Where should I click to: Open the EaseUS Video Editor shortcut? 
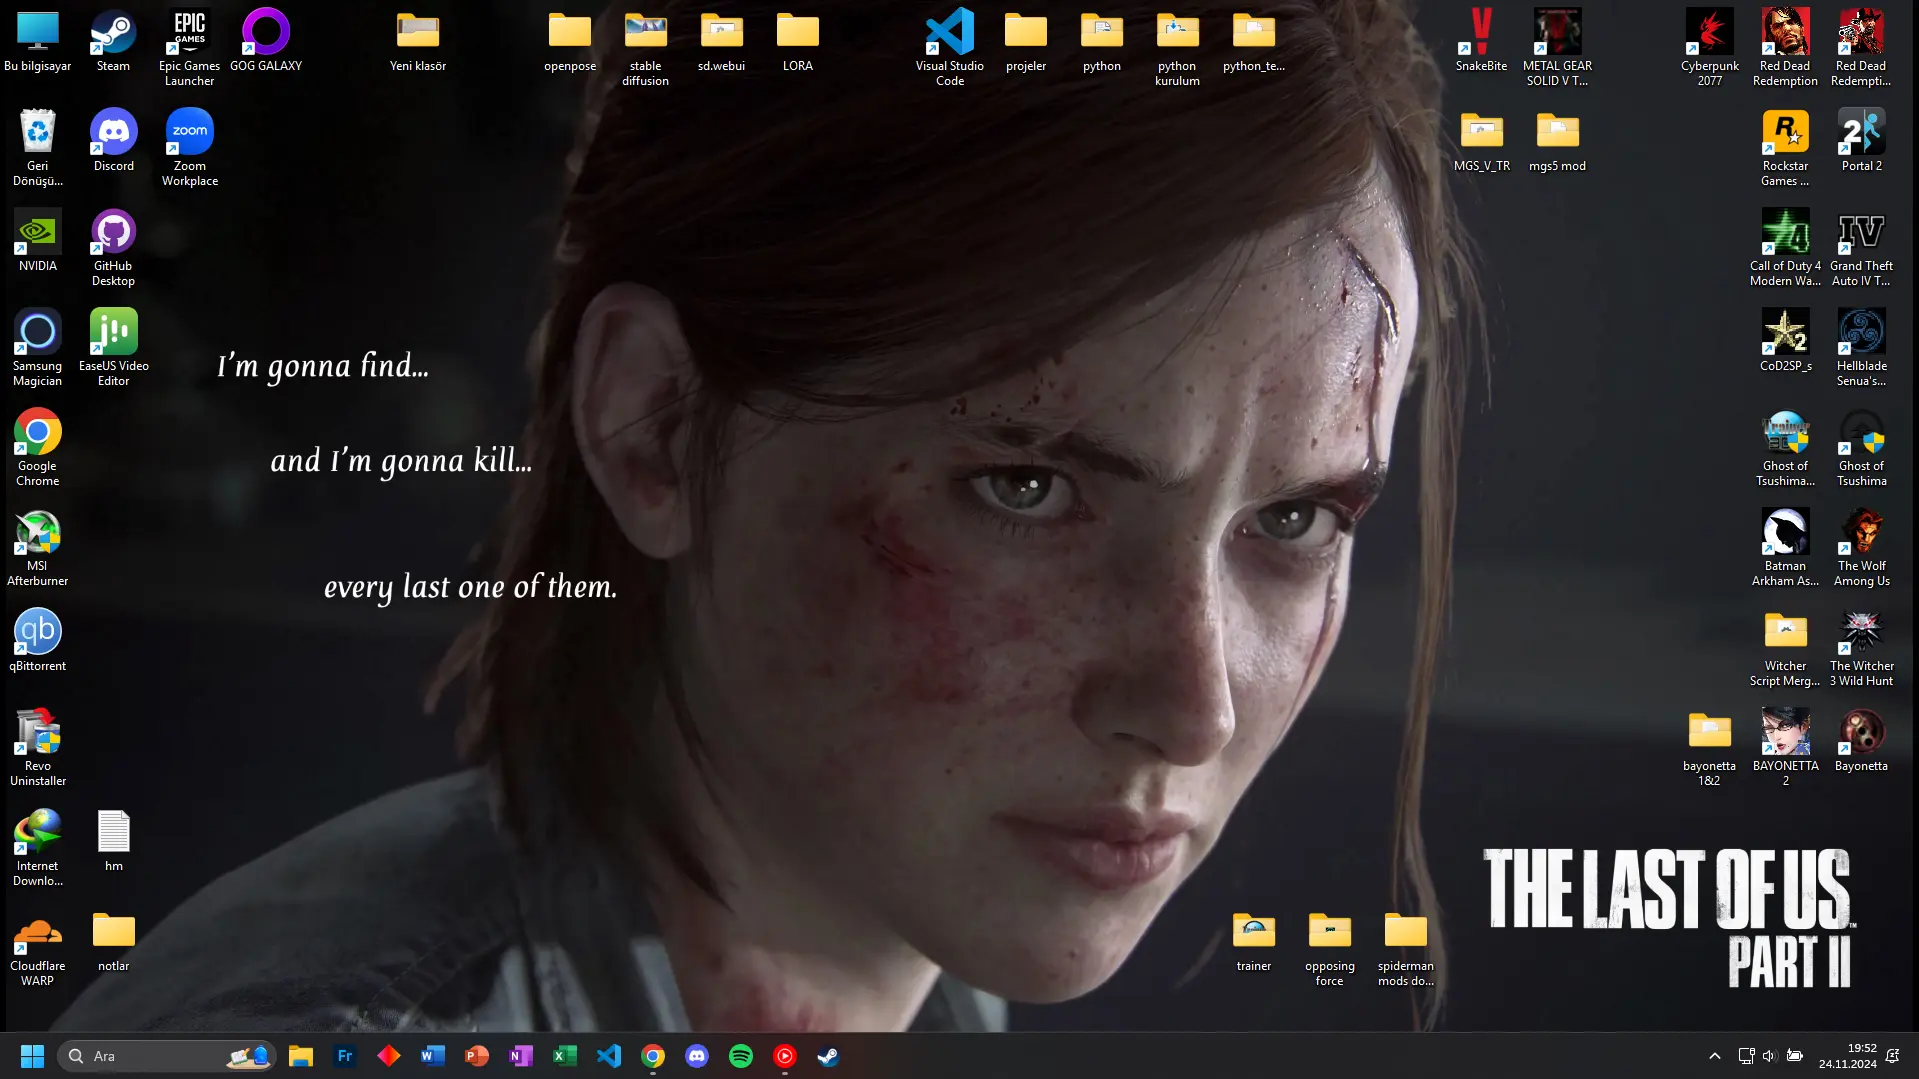tap(113, 348)
